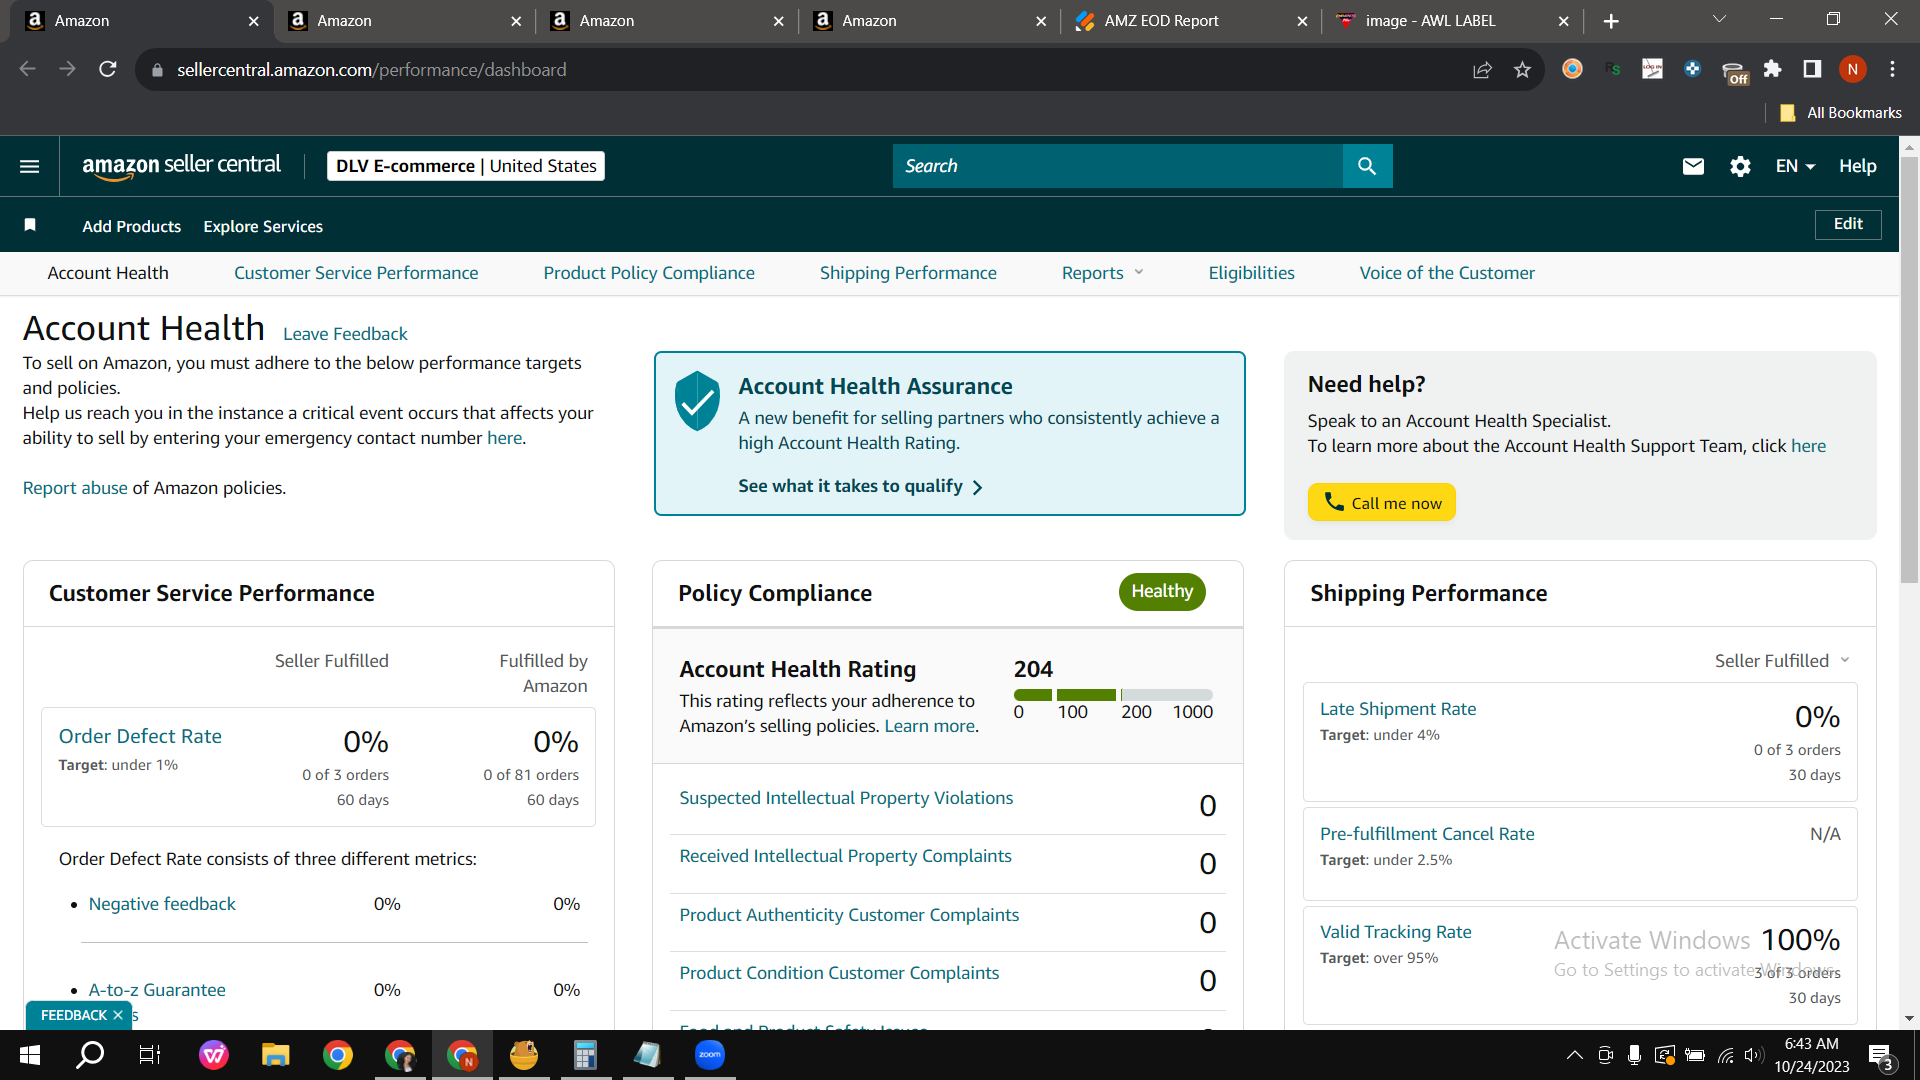Open the Chrome profile avatar N
Viewport: 1920px width, 1080px height.
(1852, 69)
